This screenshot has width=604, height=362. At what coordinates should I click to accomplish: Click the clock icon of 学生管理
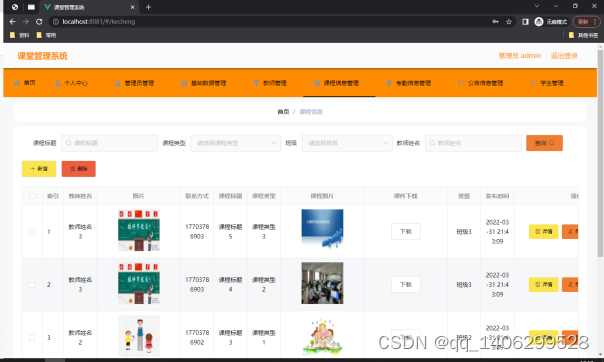pos(533,83)
